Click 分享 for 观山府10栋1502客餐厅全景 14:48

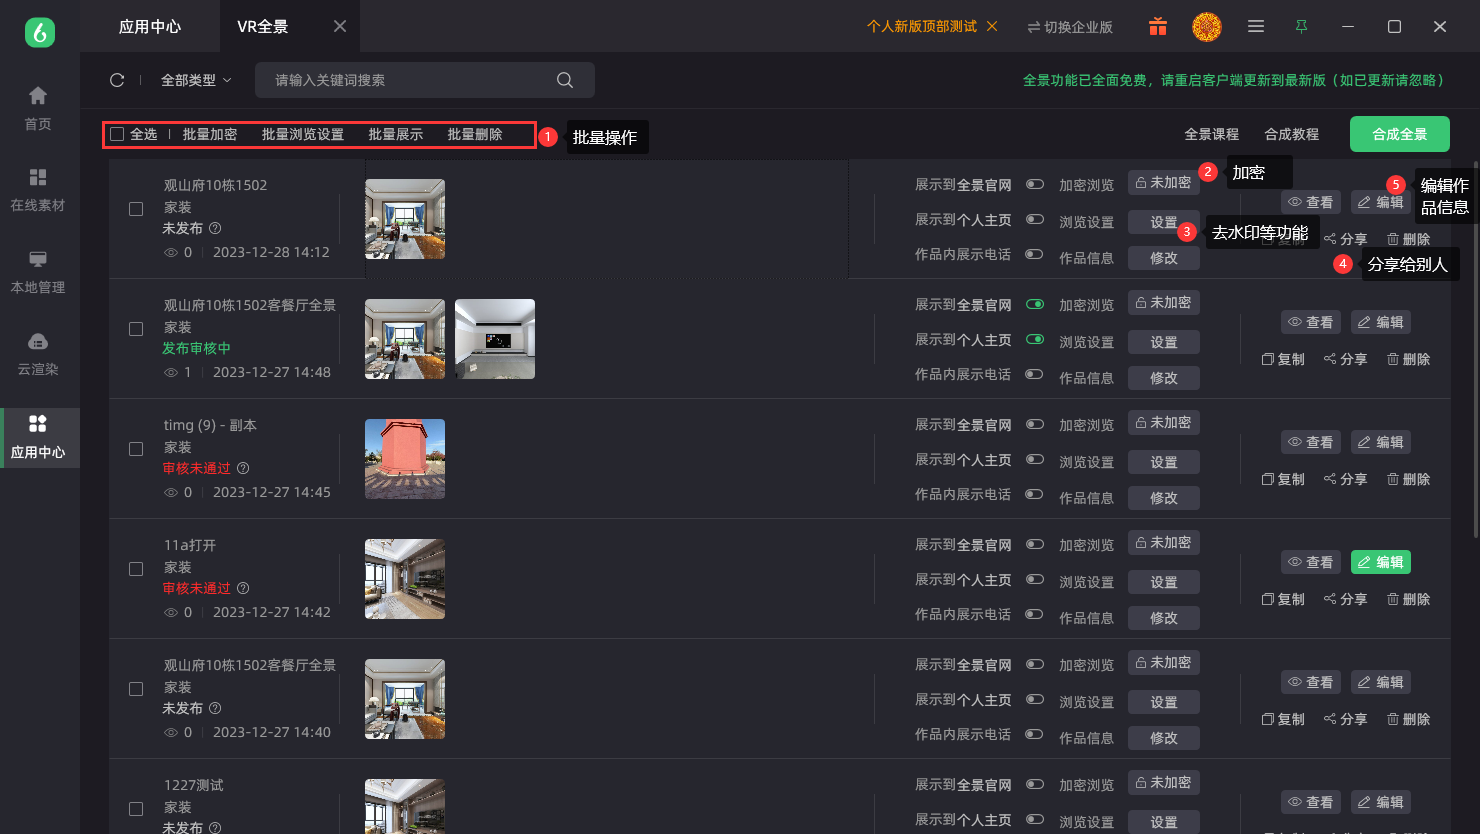(1345, 359)
